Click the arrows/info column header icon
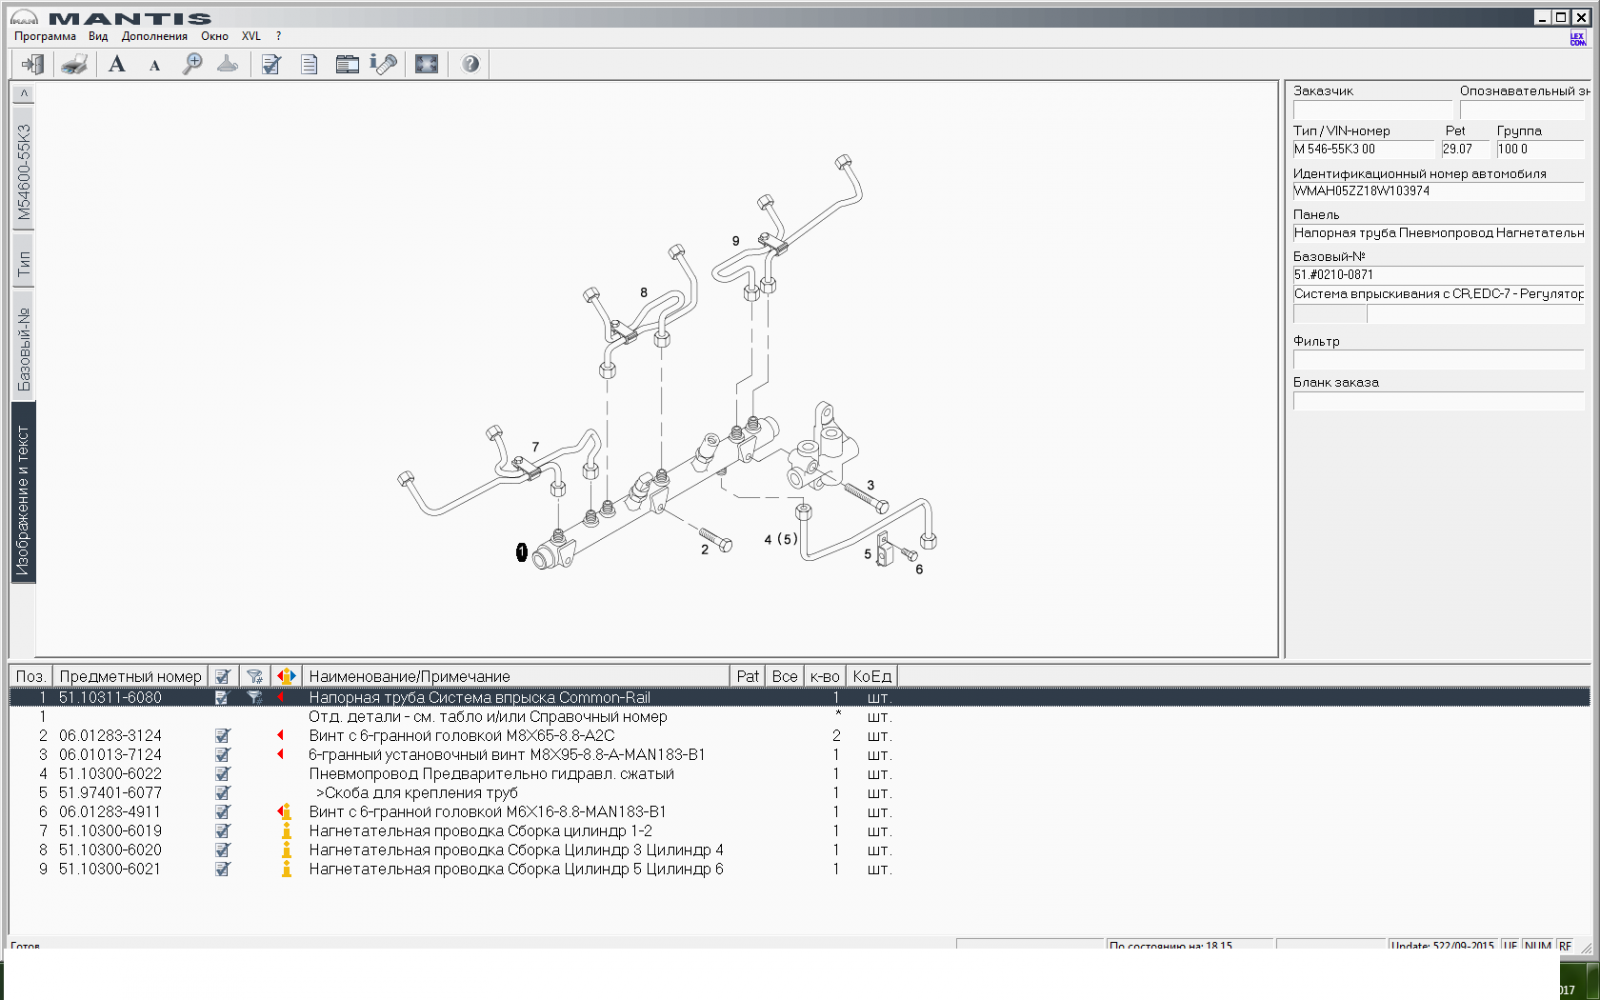 point(286,677)
